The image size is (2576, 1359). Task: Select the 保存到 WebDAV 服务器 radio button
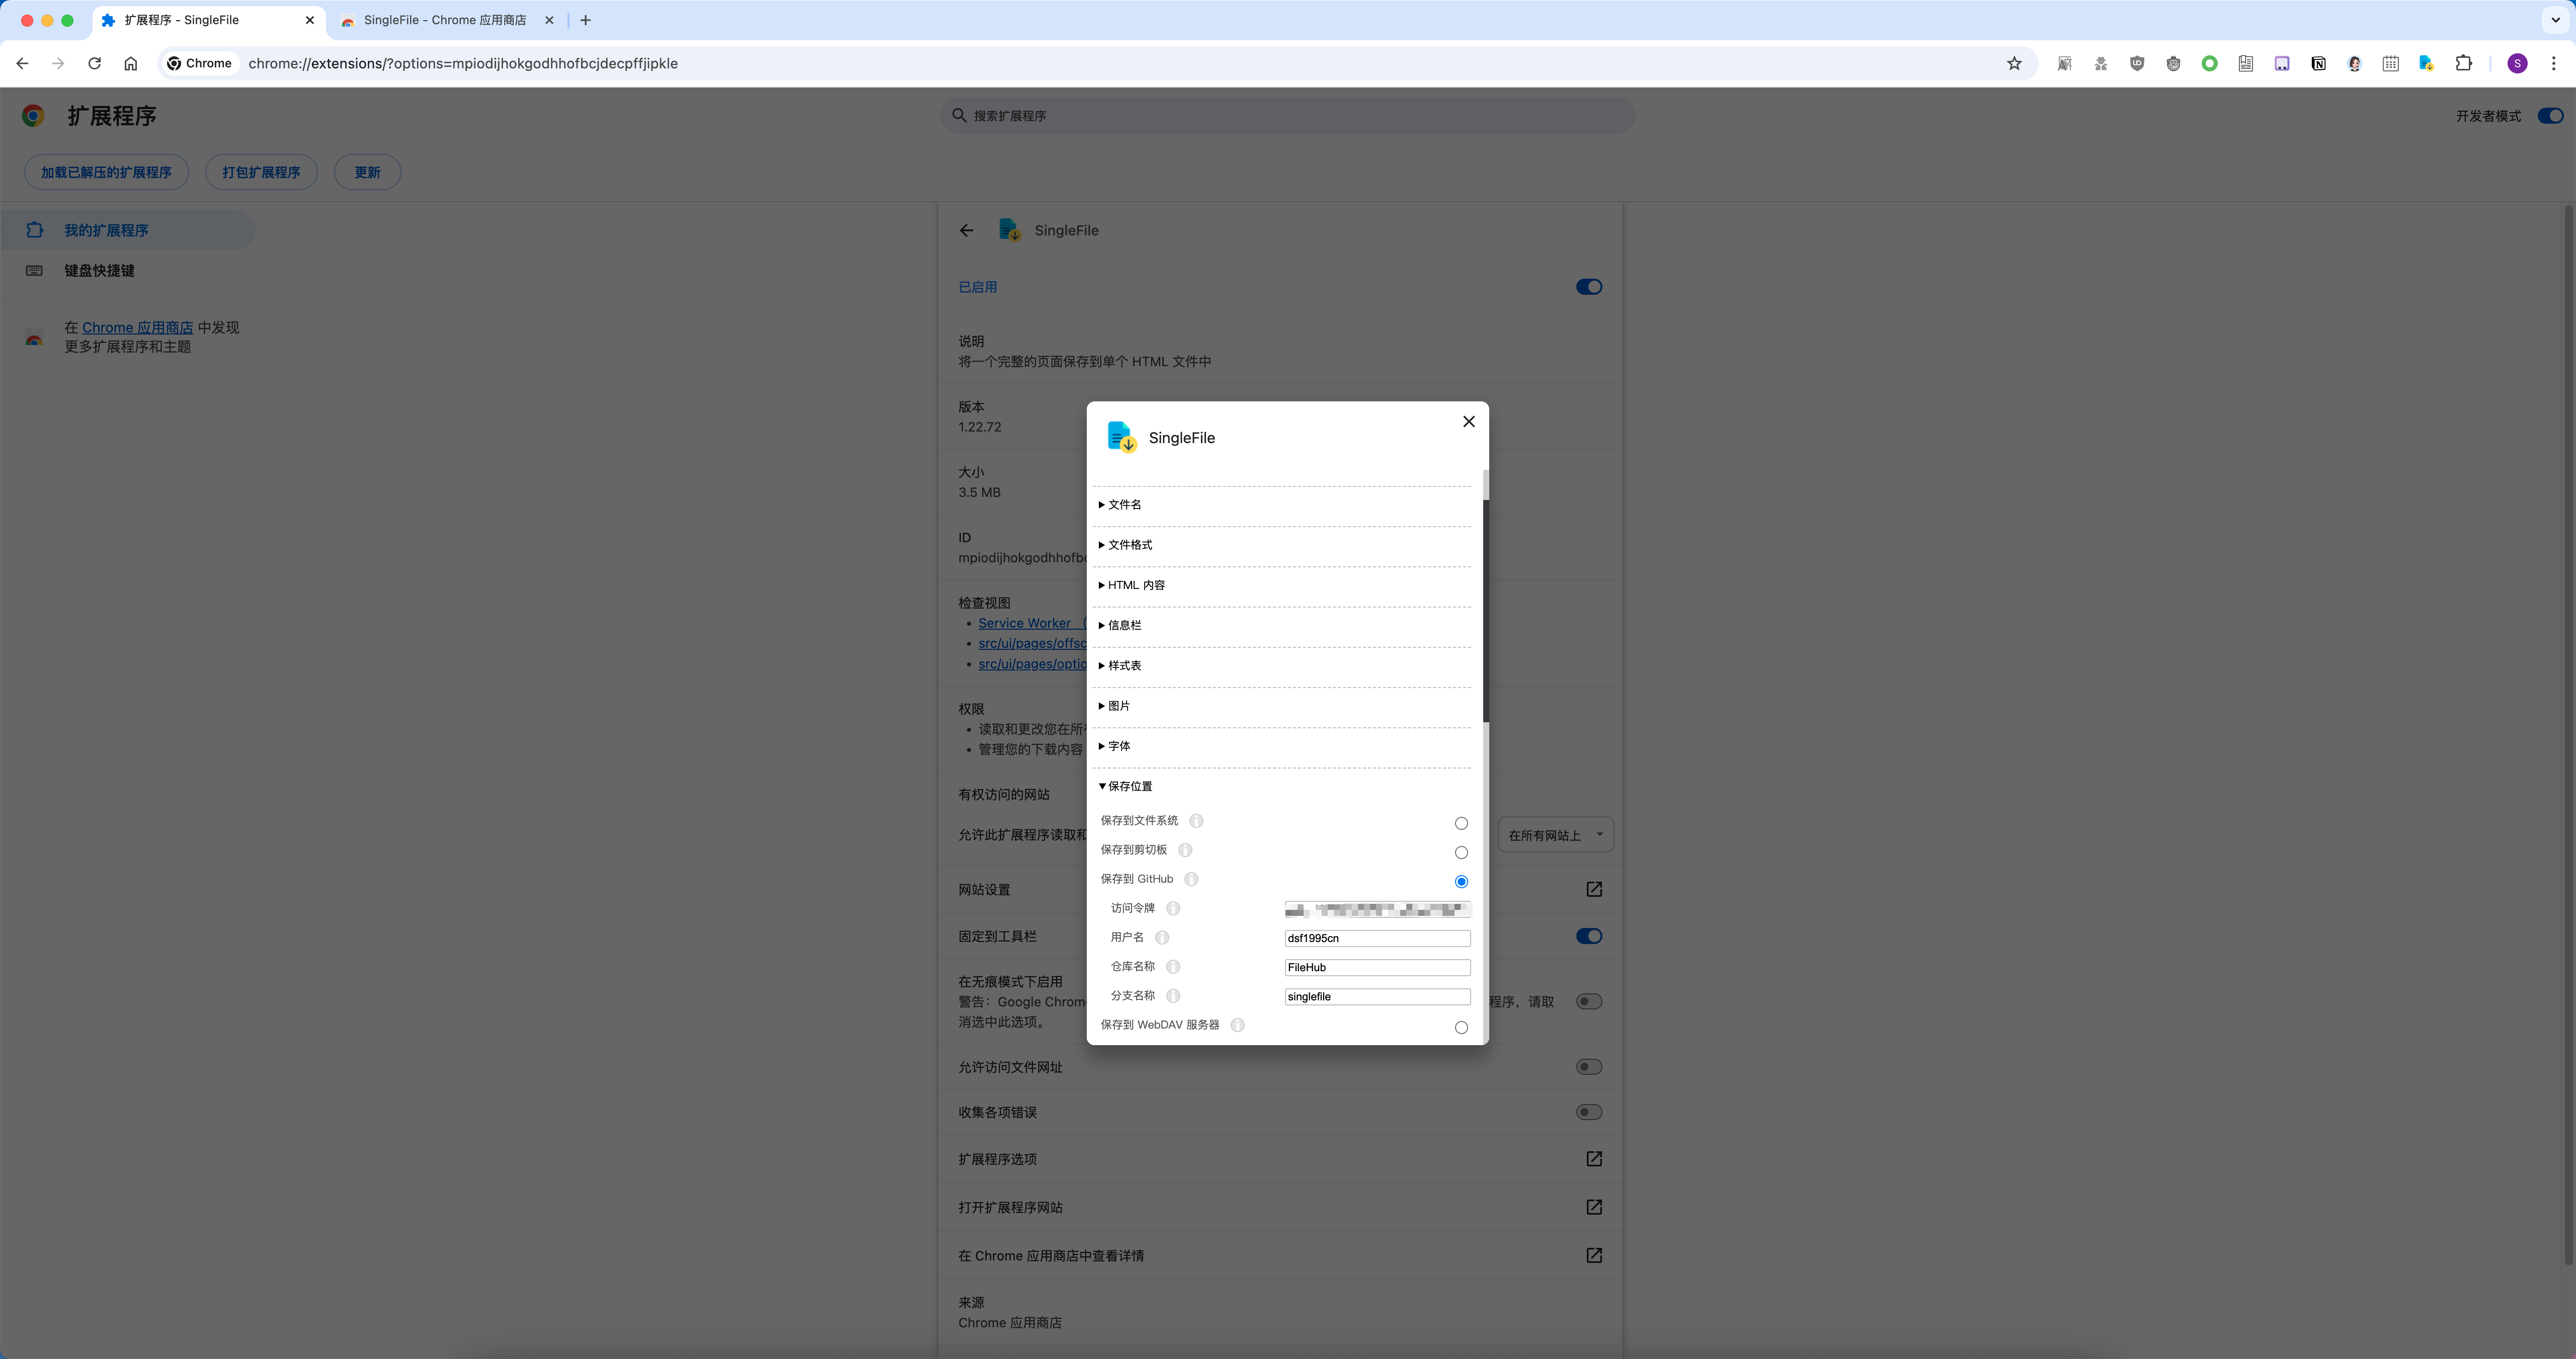click(1461, 1027)
